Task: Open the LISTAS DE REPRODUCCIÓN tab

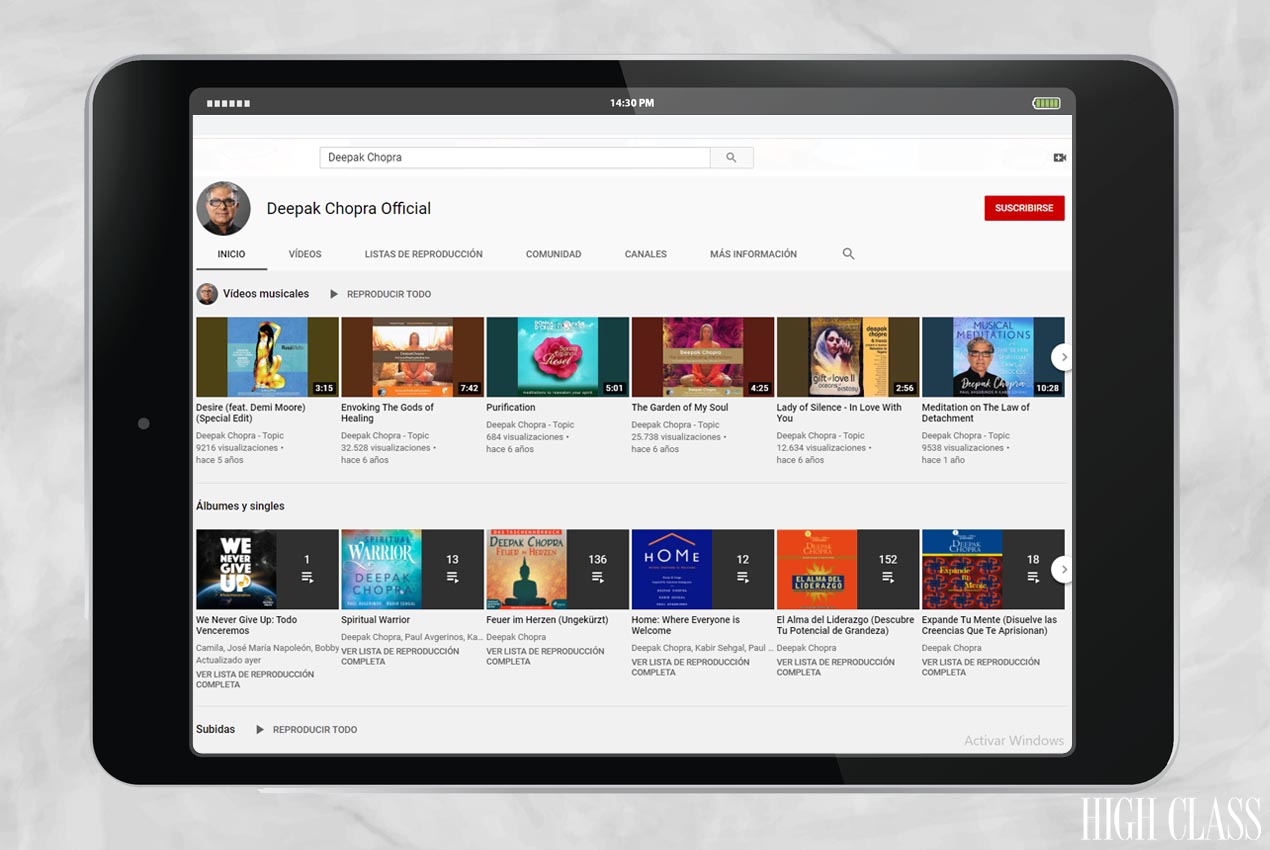Action: [x=423, y=254]
